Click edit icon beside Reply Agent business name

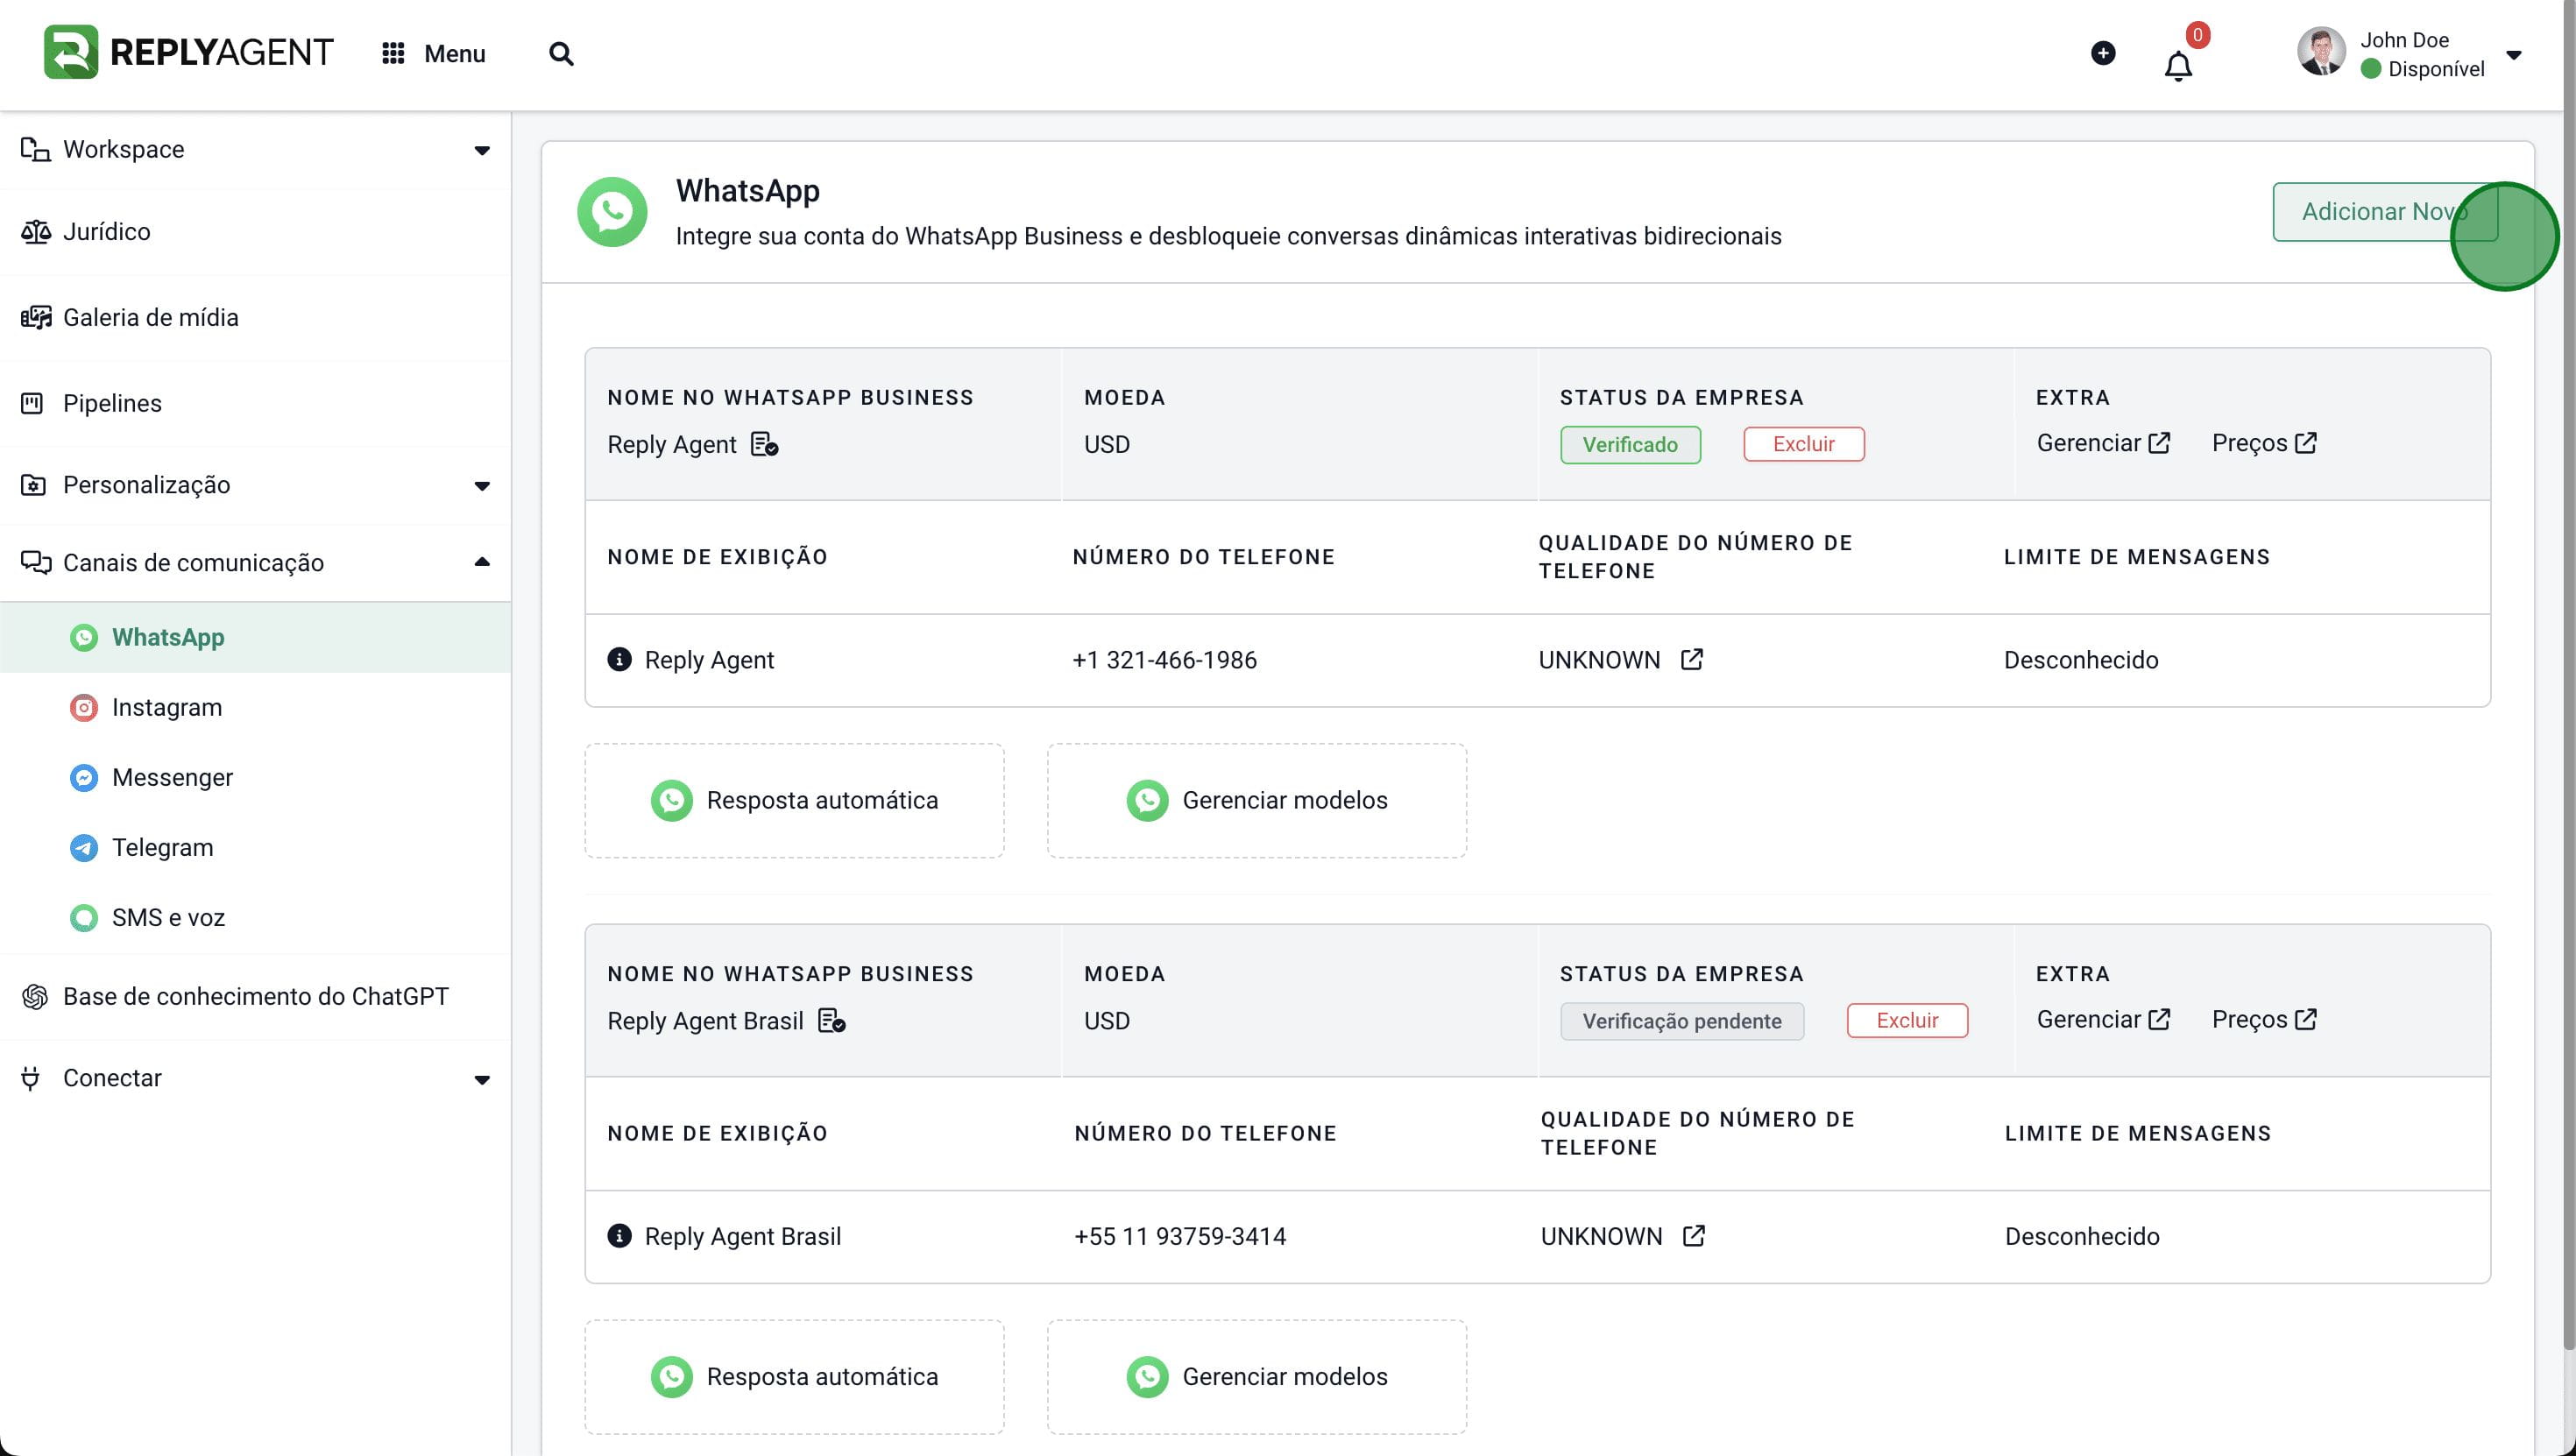(765, 444)
